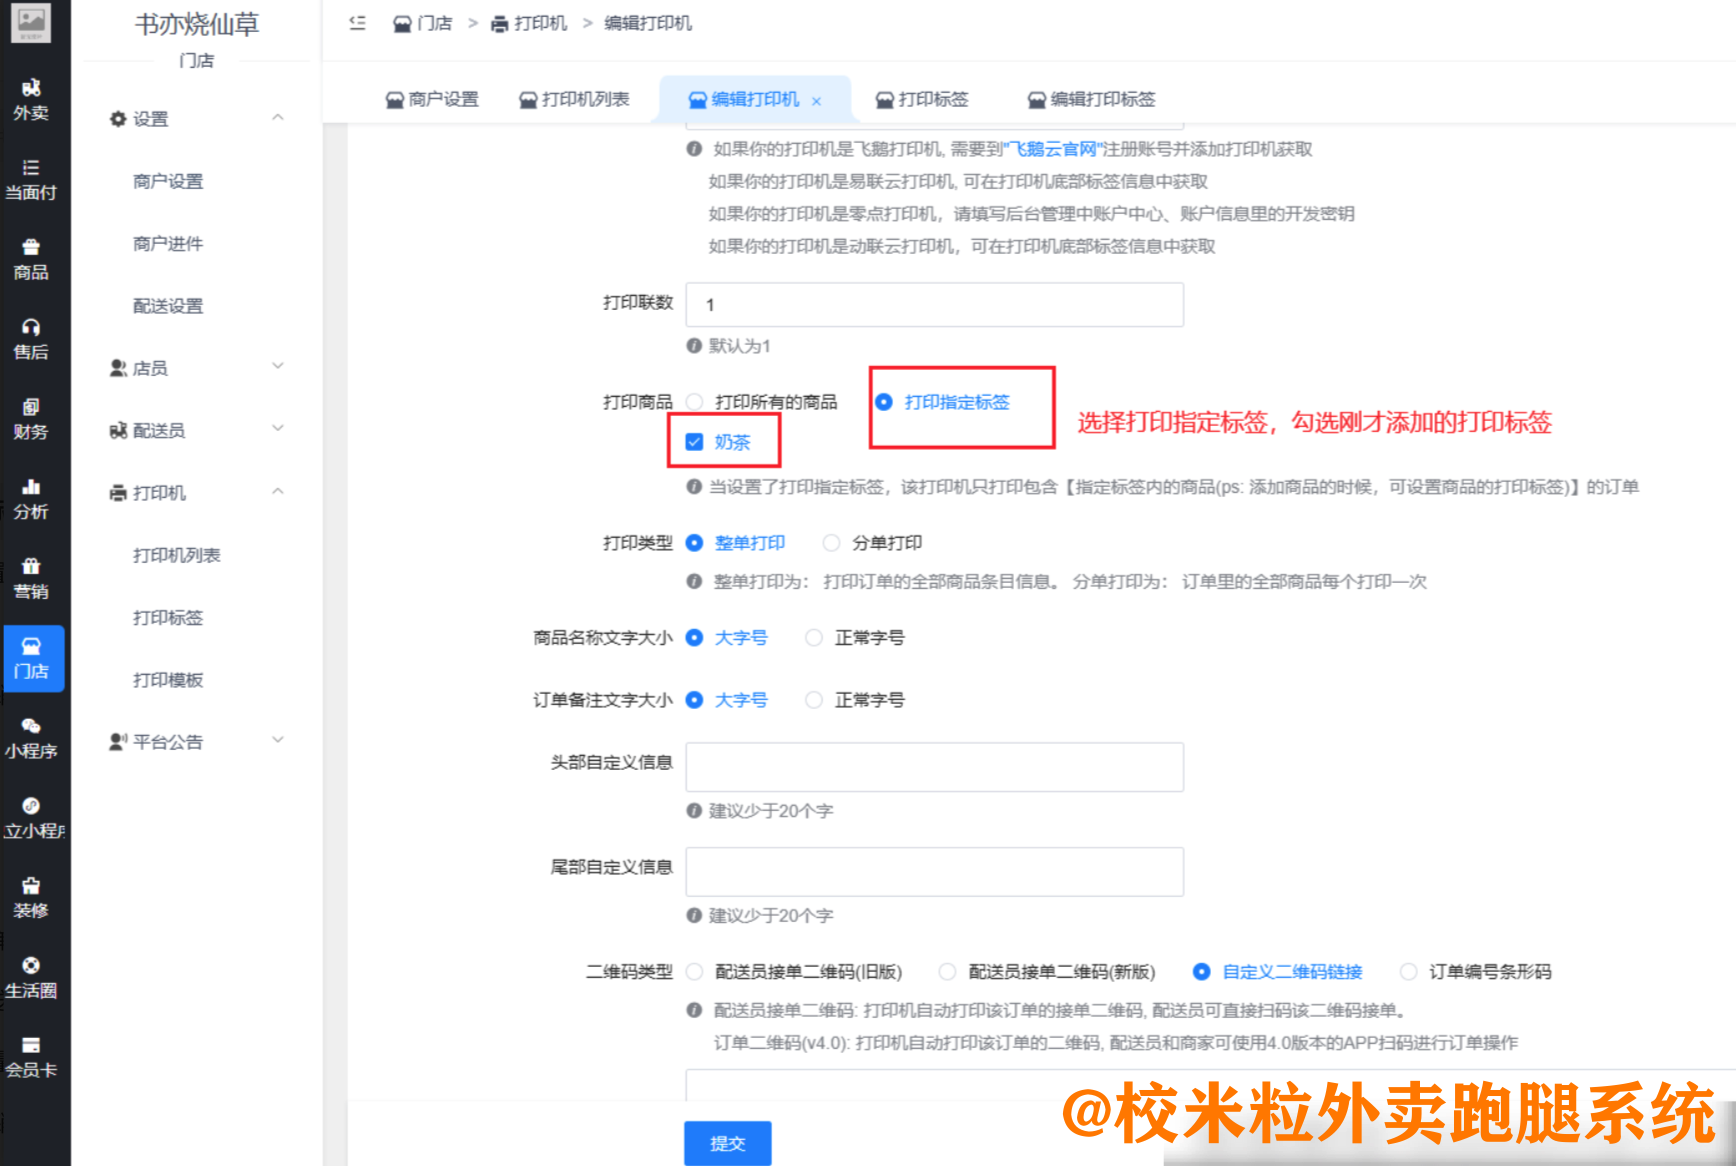Open the 商品 products section icon
The width and height of the screenshot is (1736, 1166).
pyautogui.click(x=33, y=255)
